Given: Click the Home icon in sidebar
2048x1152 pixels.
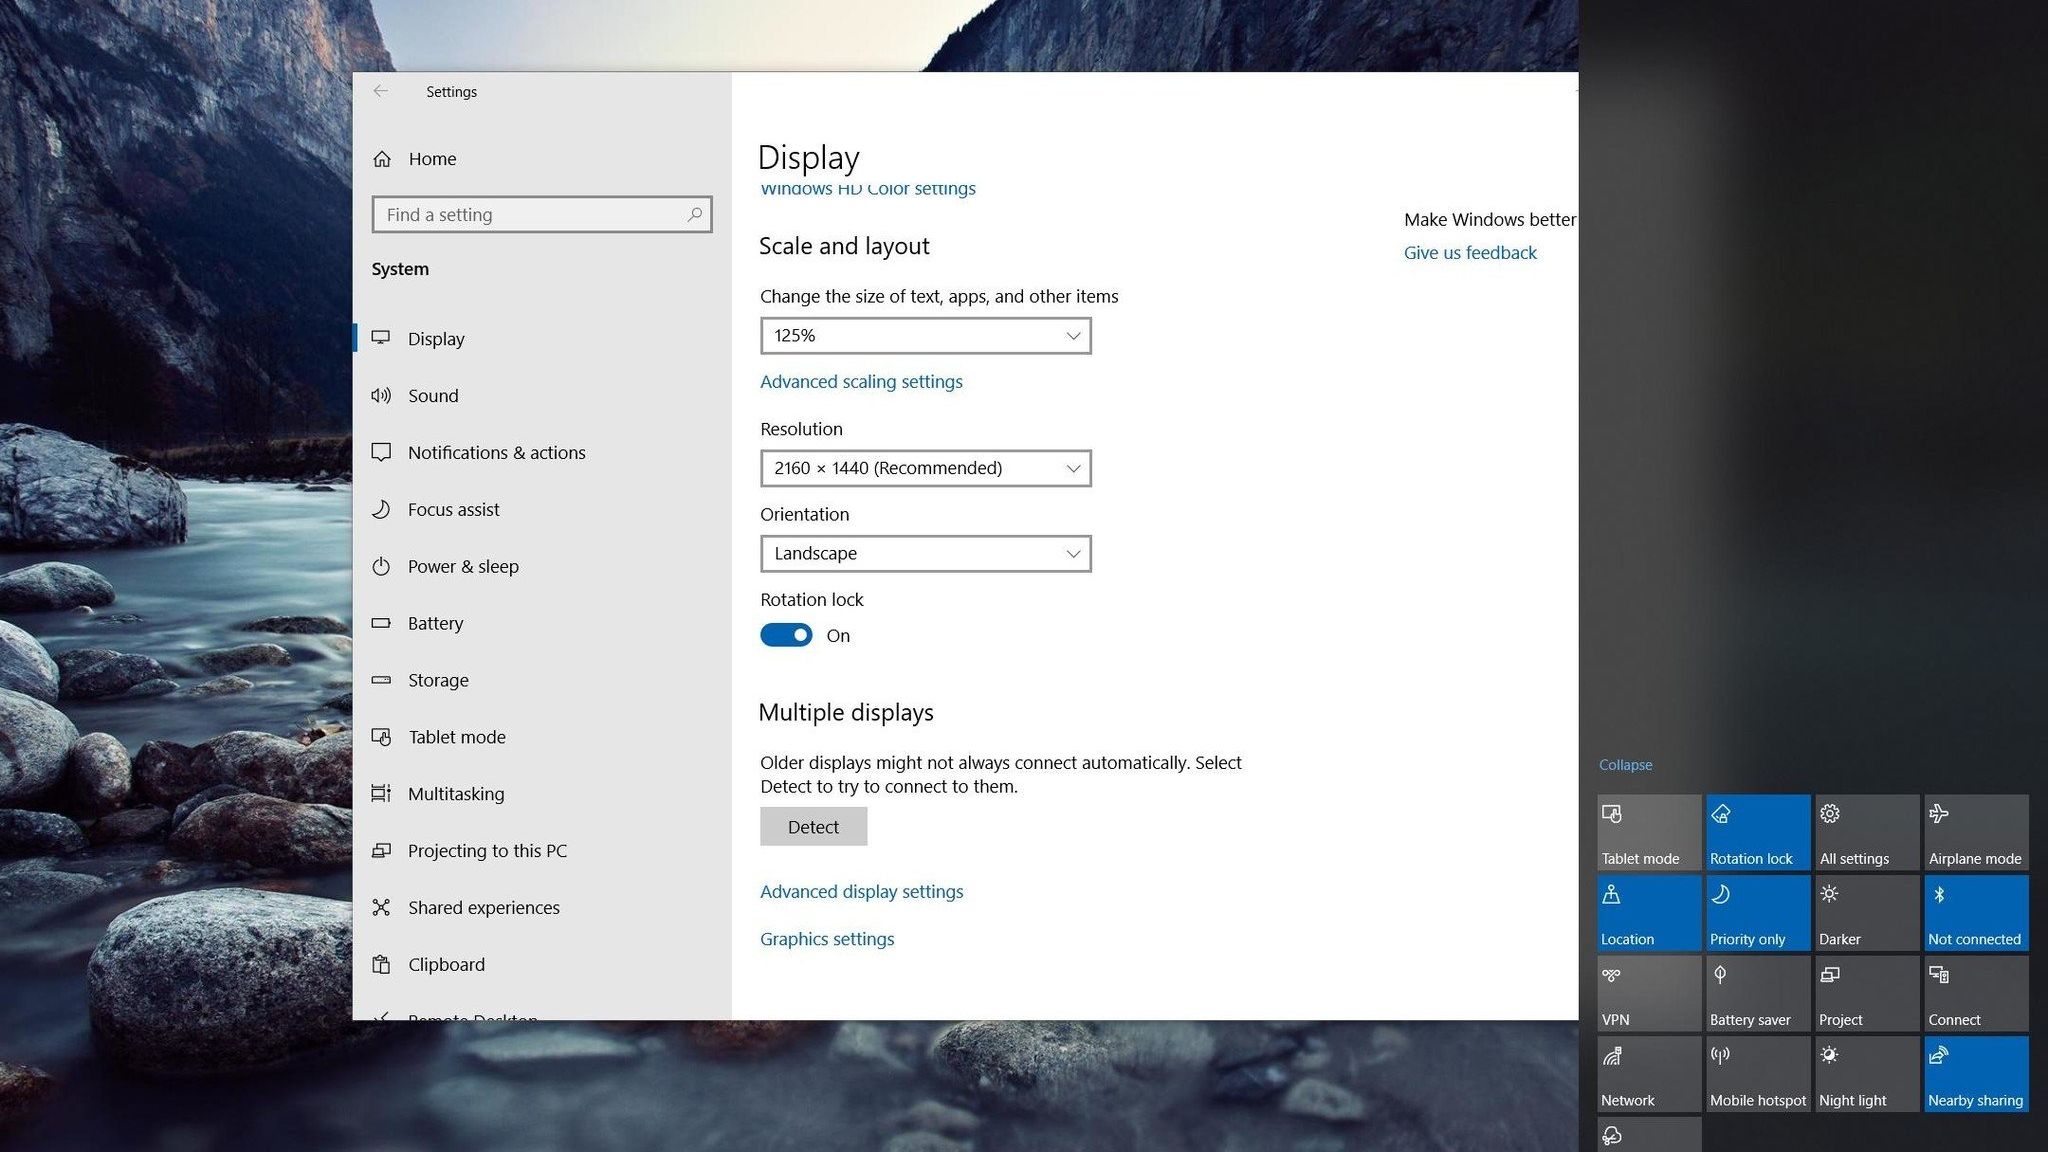Looking at the screenshot, I should coord(382,159).
